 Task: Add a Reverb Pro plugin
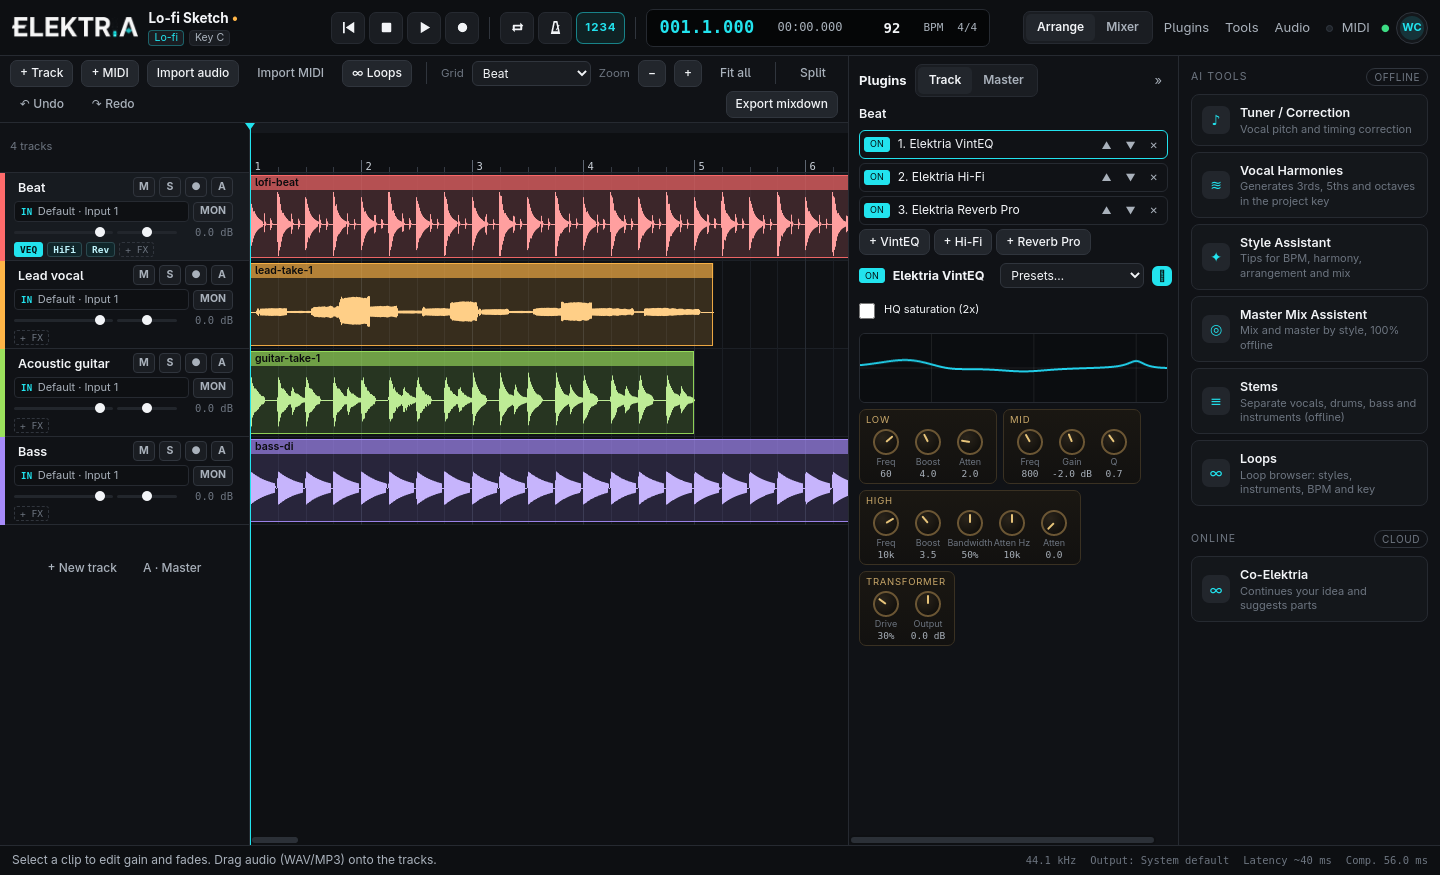coord(1043,242)
